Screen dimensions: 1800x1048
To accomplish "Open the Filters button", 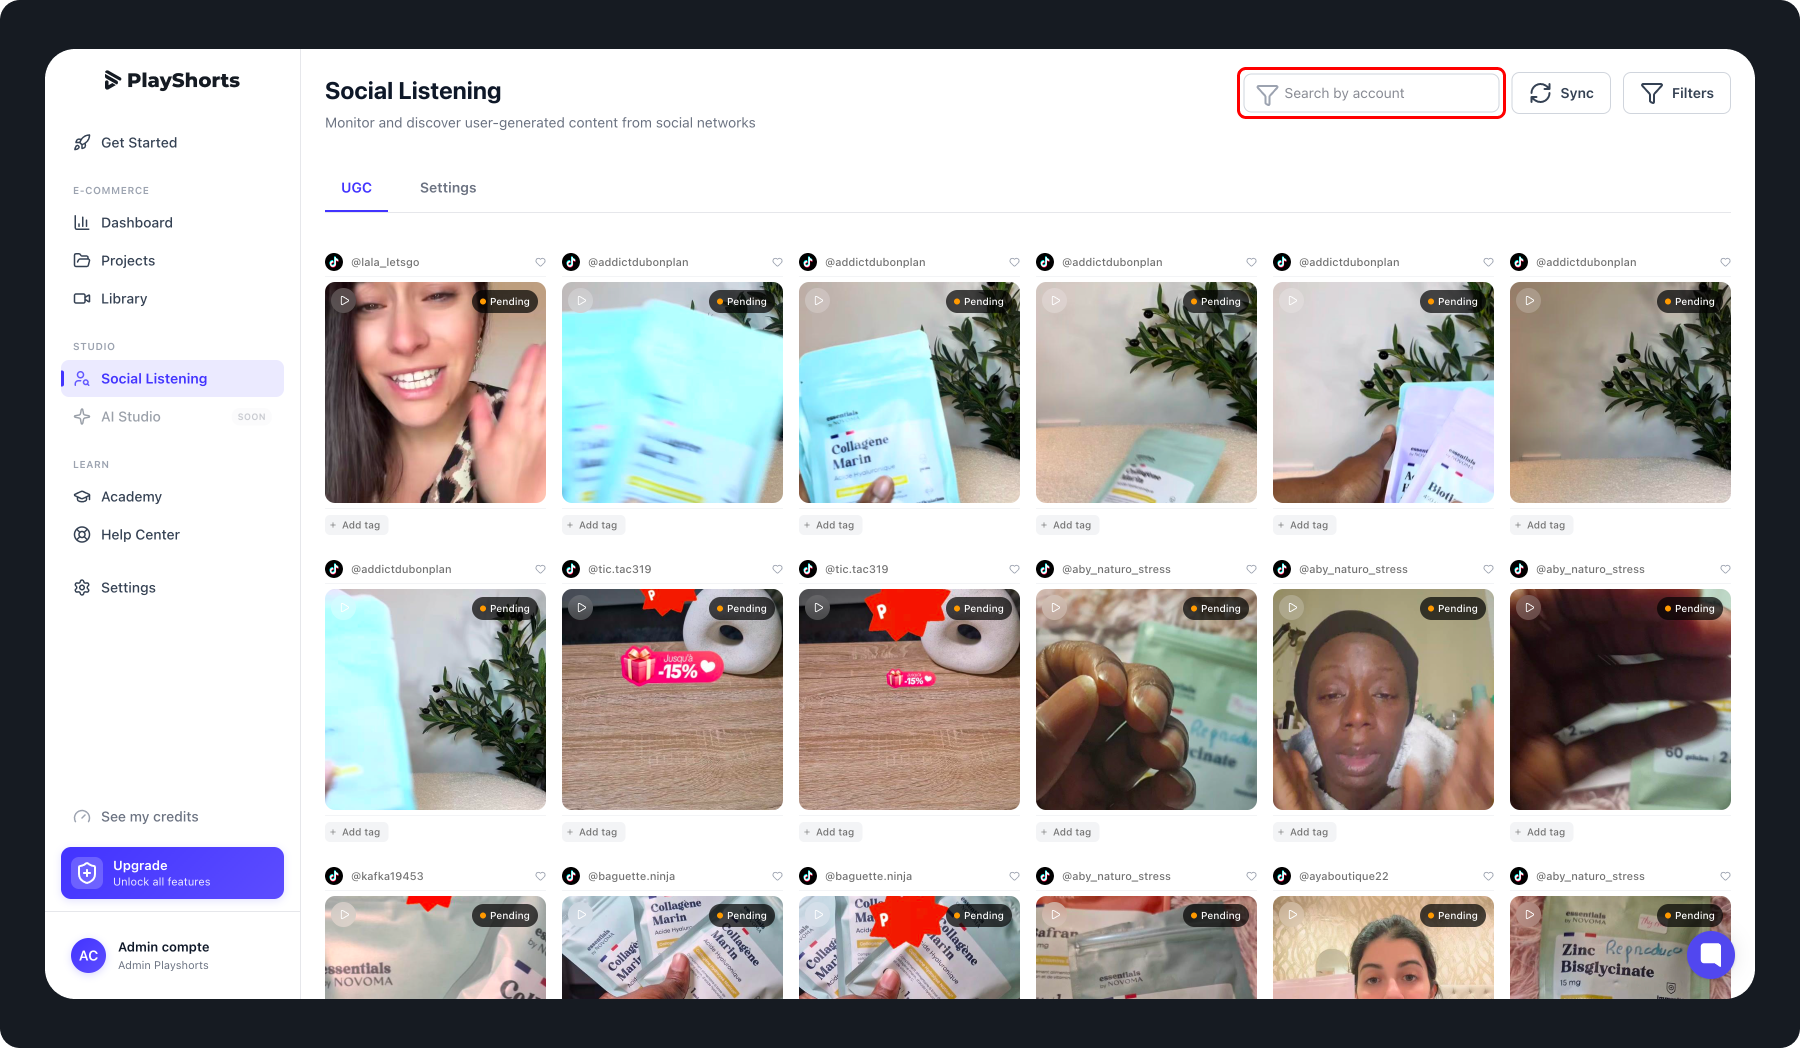I will pyautogui.click(x=1677, y=93).
